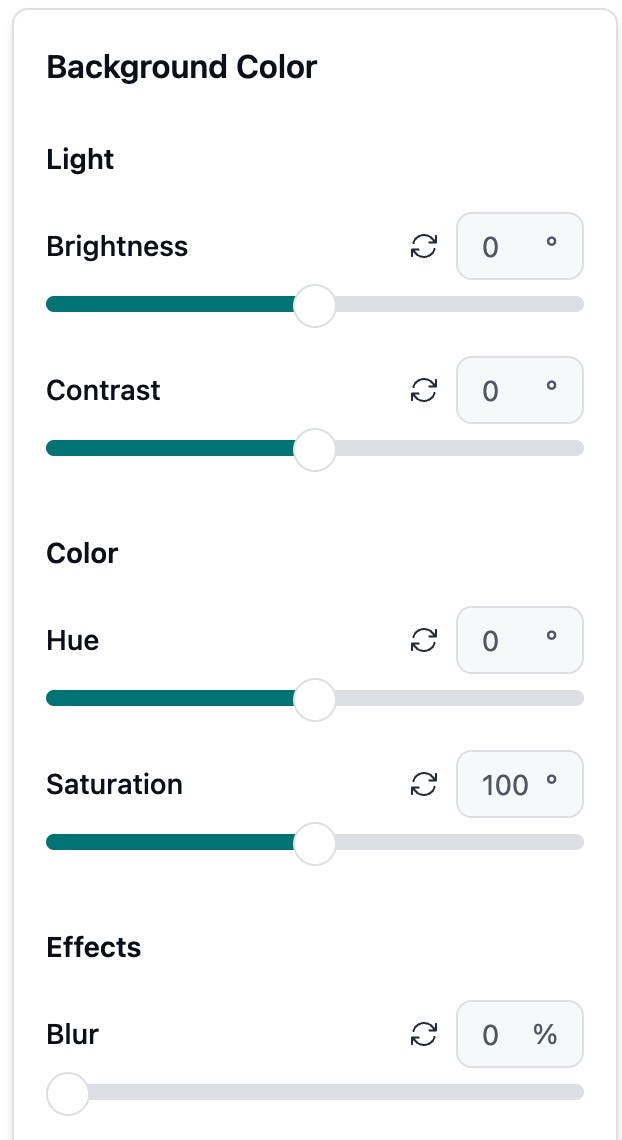Click the Saturation field showing 100
The image size is (622, 1140).
[506, 785]
